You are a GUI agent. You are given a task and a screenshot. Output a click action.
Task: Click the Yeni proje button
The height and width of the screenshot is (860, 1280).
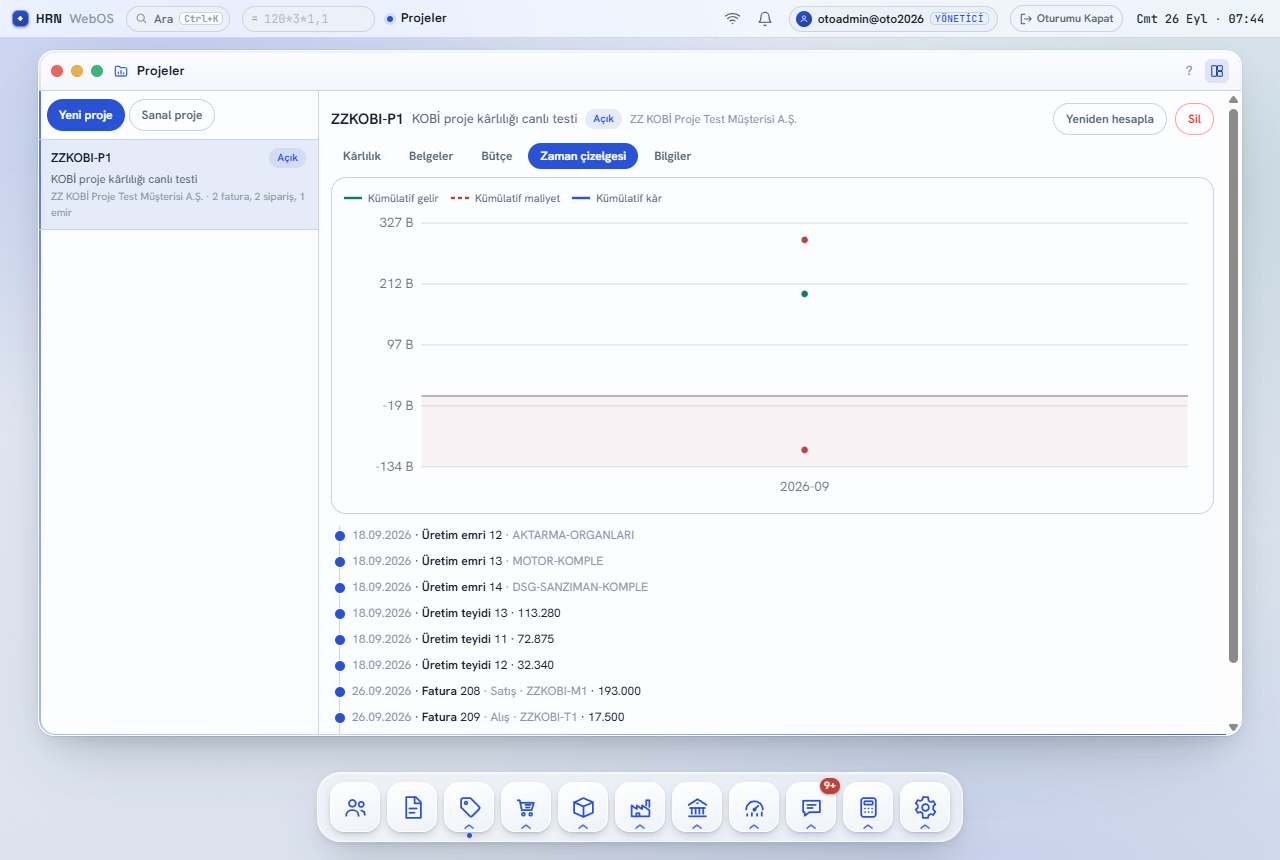pyautogui.click(x=85, y=115)
